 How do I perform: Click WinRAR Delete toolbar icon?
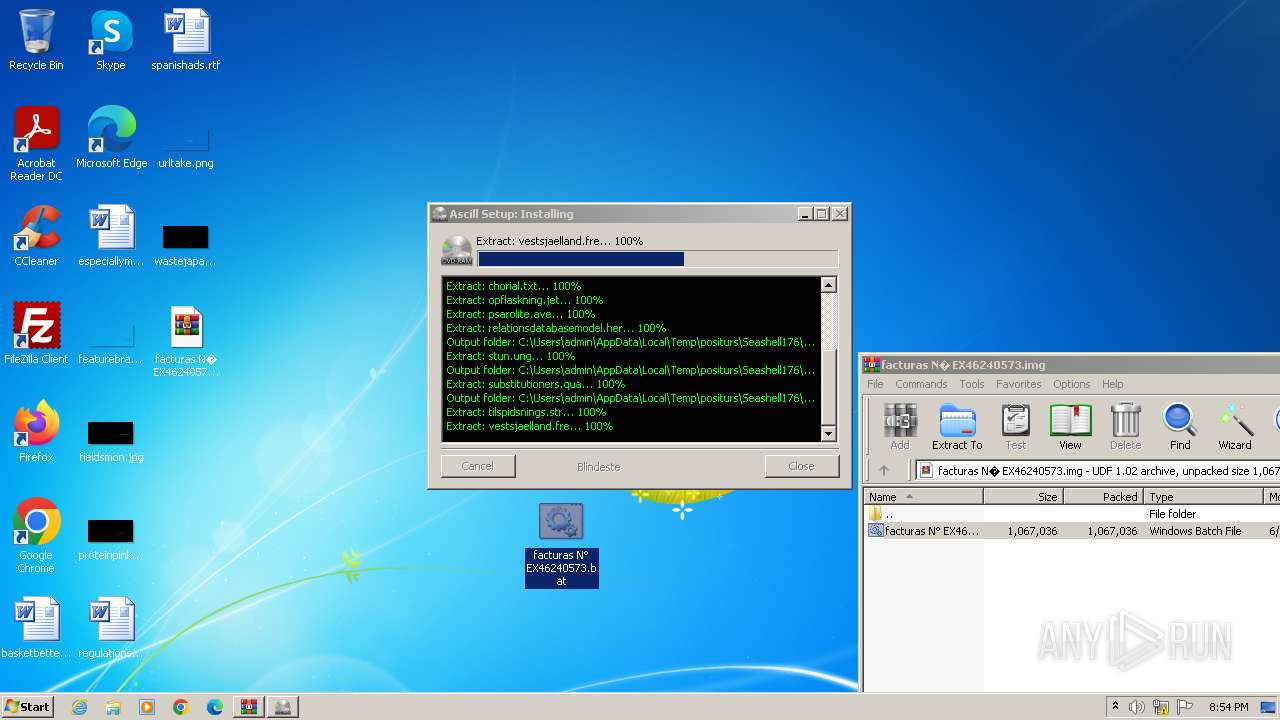click(x=1125, y=426)
